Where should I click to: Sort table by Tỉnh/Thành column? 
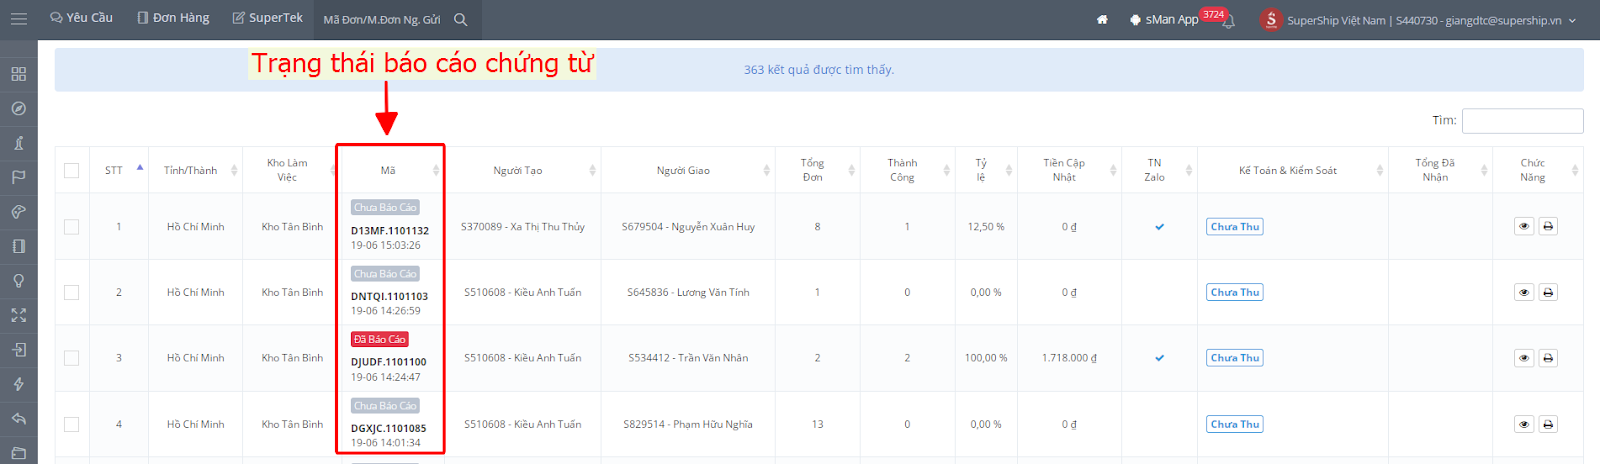(x=196, y=170)
